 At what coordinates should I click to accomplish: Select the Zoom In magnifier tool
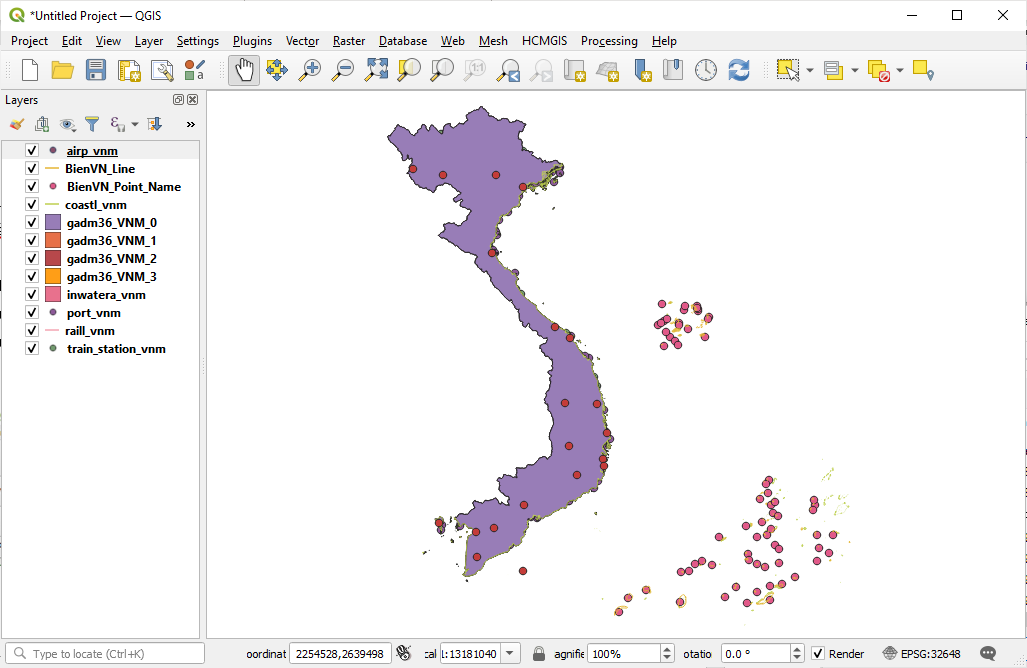pos(310,70)
